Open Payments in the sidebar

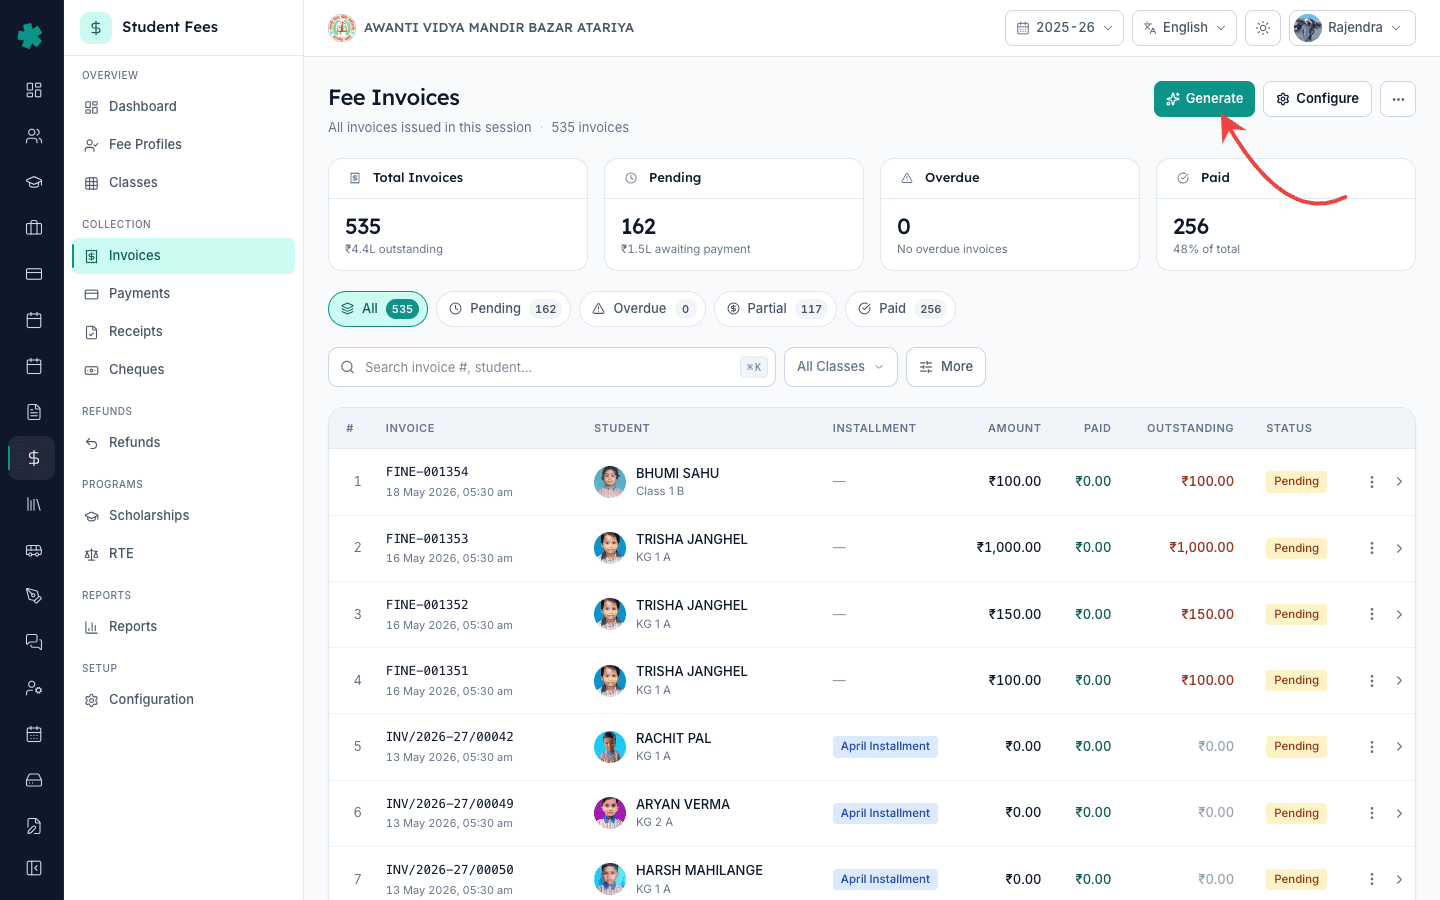(183, 294)
